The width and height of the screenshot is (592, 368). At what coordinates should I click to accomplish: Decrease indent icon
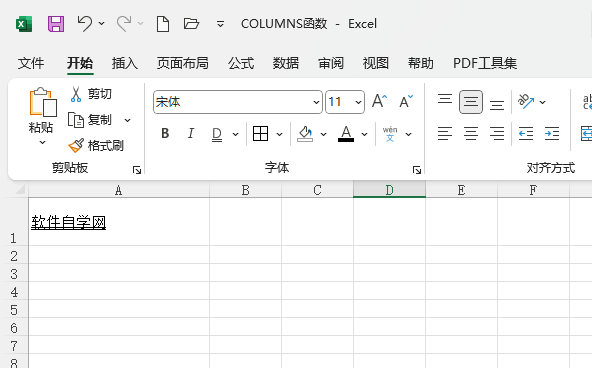pos(526,134)
